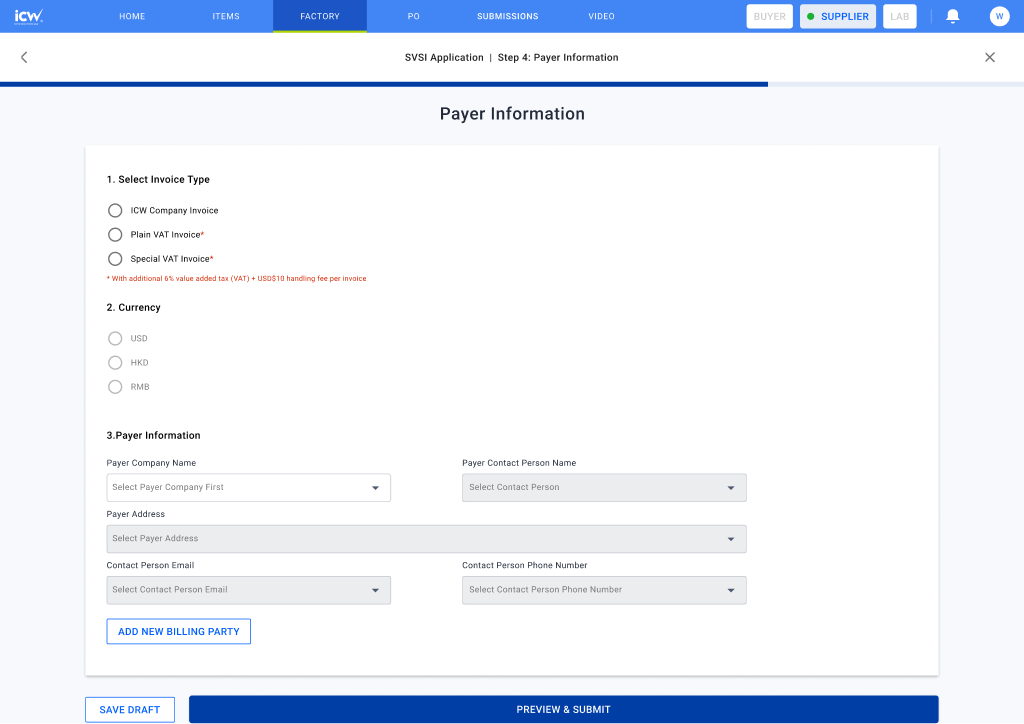Screen dimensions: 1024x724
Task: Click the '1. Select Invoice Type' heading
Action: click(x=158, y=180)
